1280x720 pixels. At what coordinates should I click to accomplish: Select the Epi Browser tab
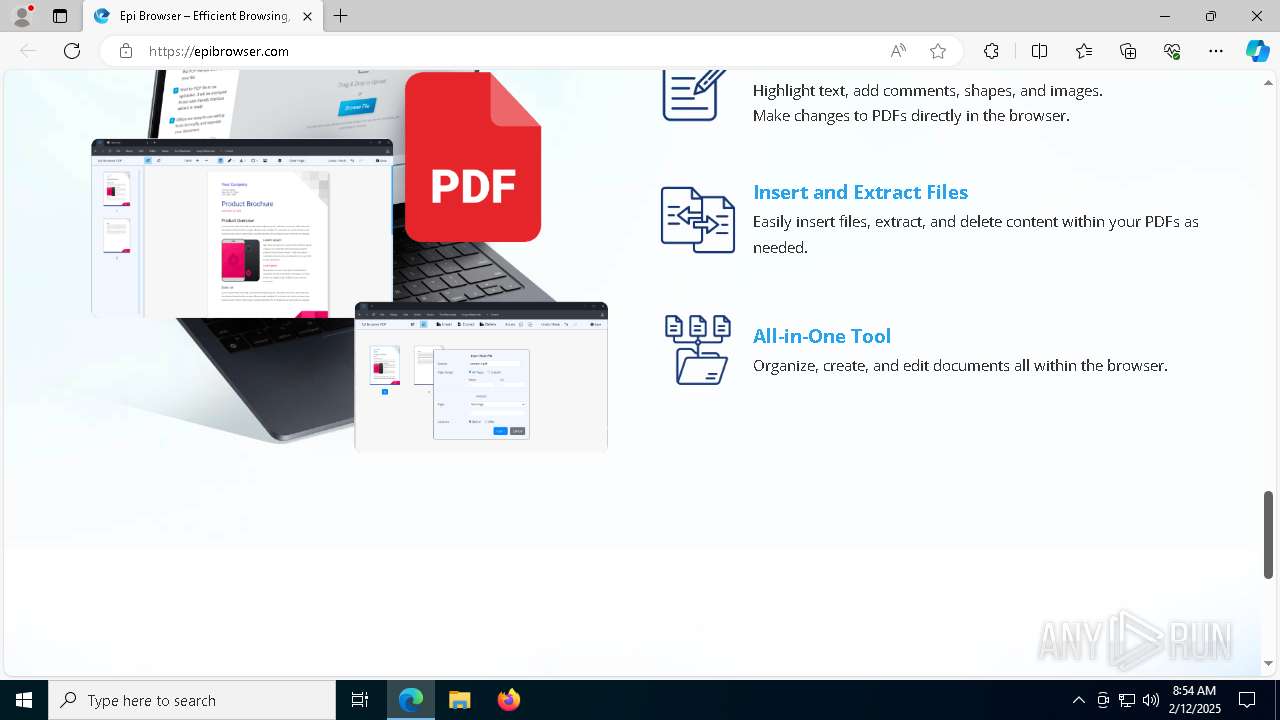click(x=202, y=16)
